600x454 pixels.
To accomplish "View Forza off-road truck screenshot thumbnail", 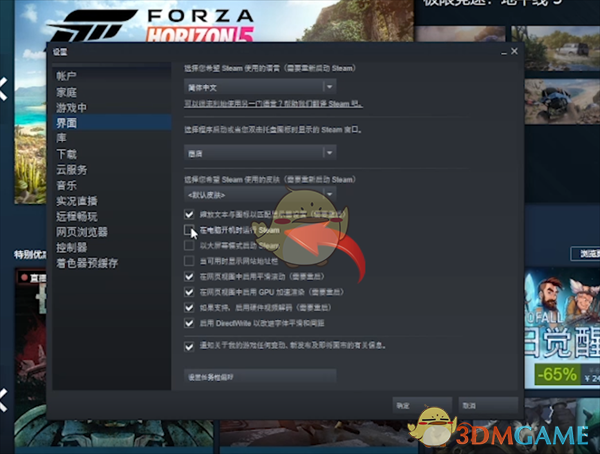I will pos(556,48).
